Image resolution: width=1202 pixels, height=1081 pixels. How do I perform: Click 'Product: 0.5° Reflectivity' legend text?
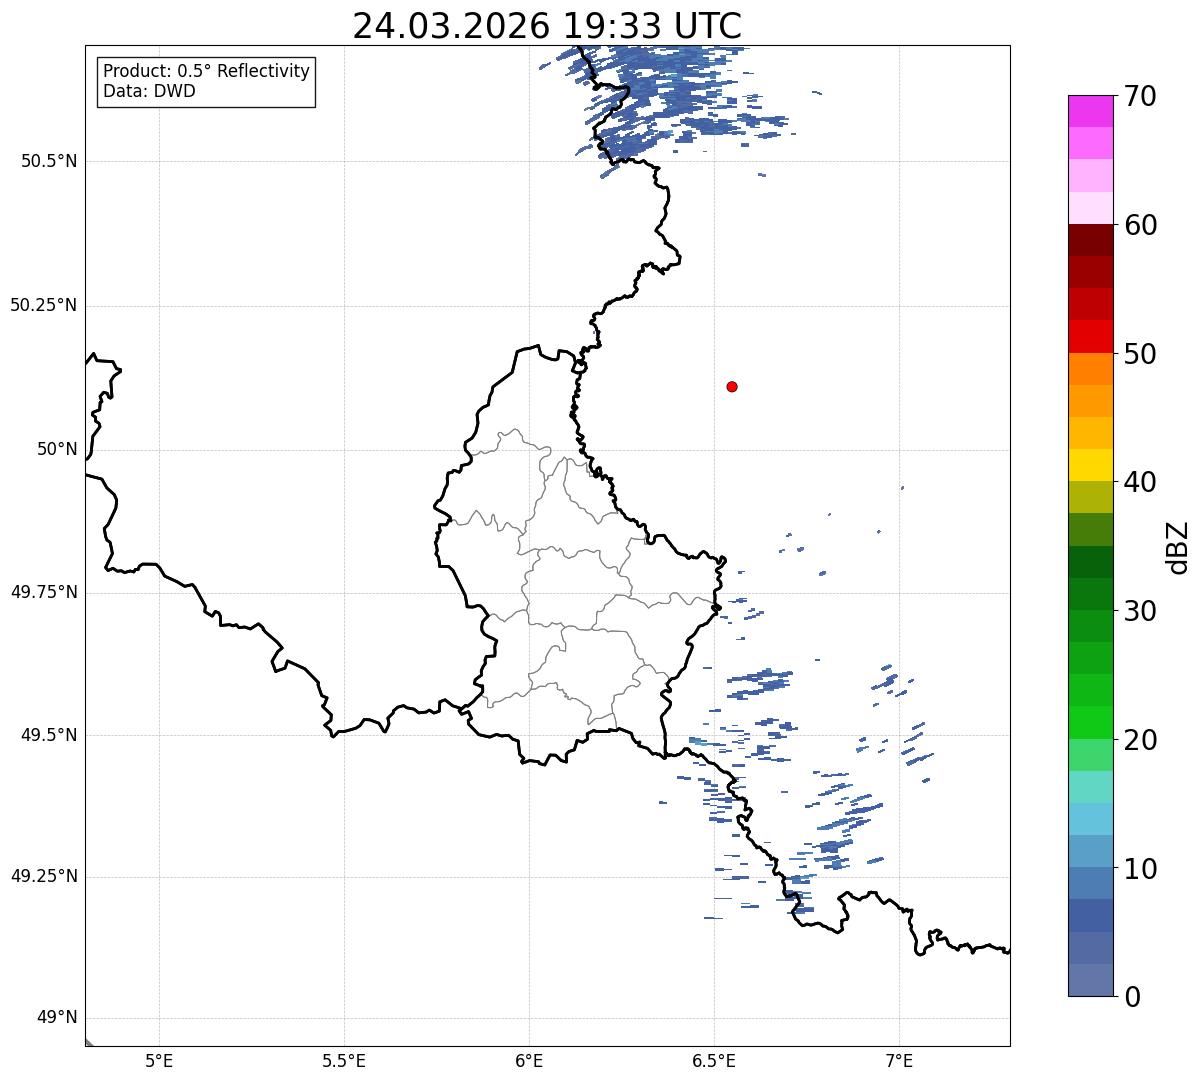[x=206, y=72]
